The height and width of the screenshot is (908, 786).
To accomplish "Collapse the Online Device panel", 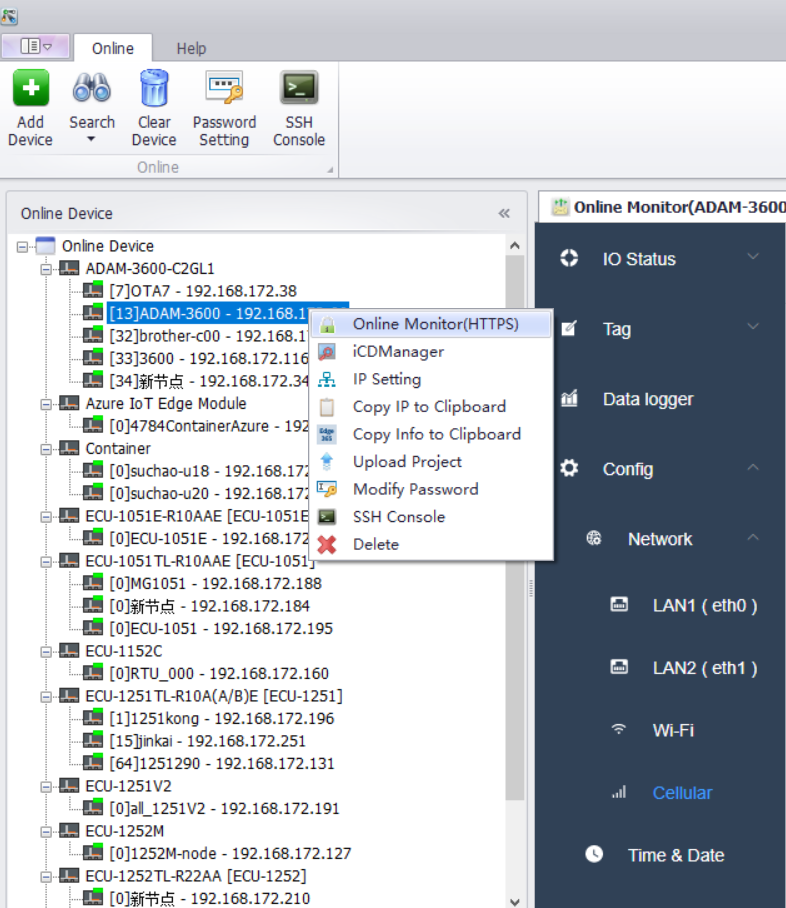I will coord(504,213).
